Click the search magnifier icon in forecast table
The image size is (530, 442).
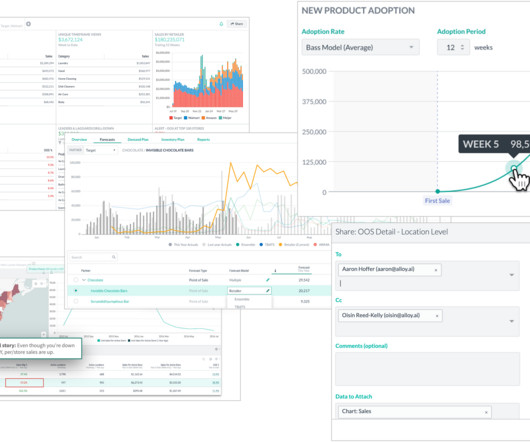click(x=114, y=257)
